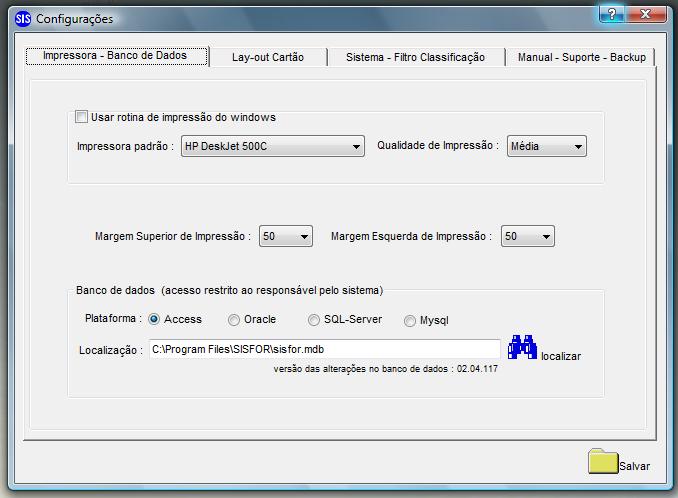Screen dimensions: 678x498
Task: Click the help question mark button
Action: (x=612, y=14)
